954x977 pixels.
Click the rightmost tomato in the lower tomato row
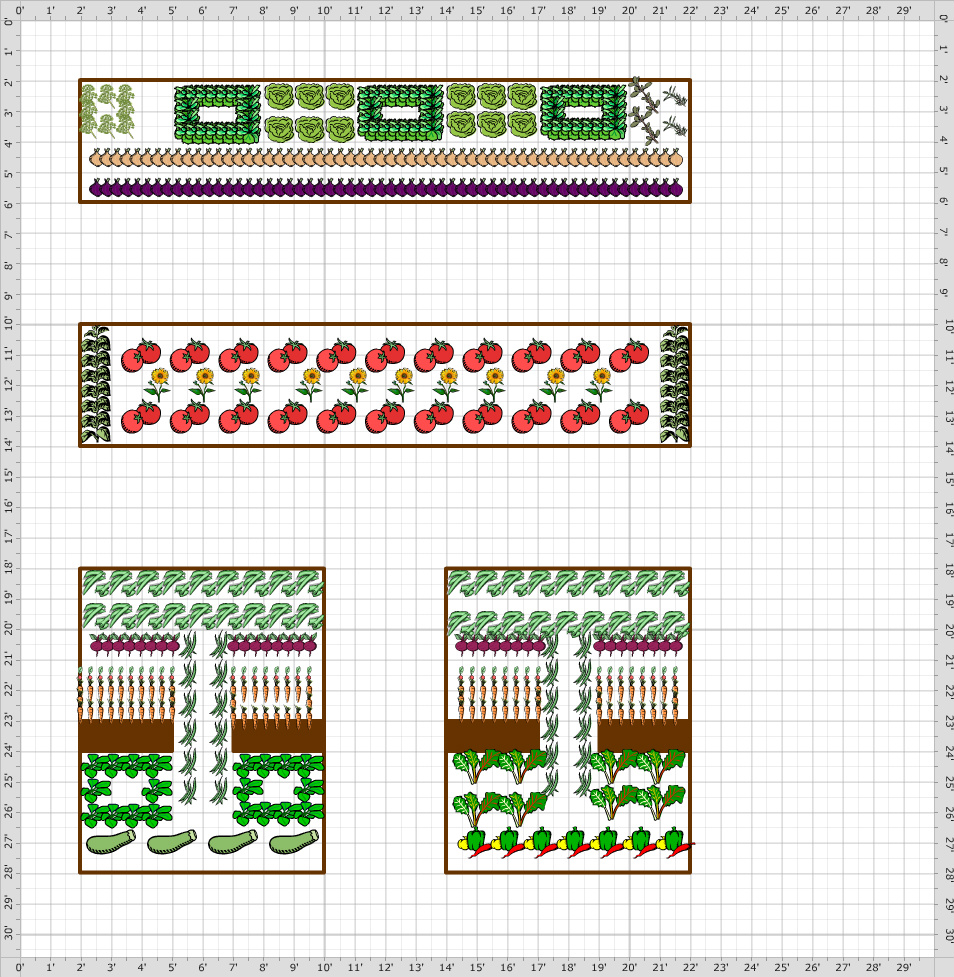629,417
